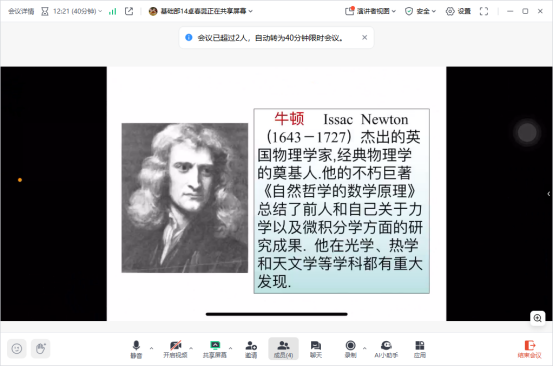This screenshot has width=553, height=366.
Task: Click the zoom magnifier button on shared screen
Action: (537, 318)
